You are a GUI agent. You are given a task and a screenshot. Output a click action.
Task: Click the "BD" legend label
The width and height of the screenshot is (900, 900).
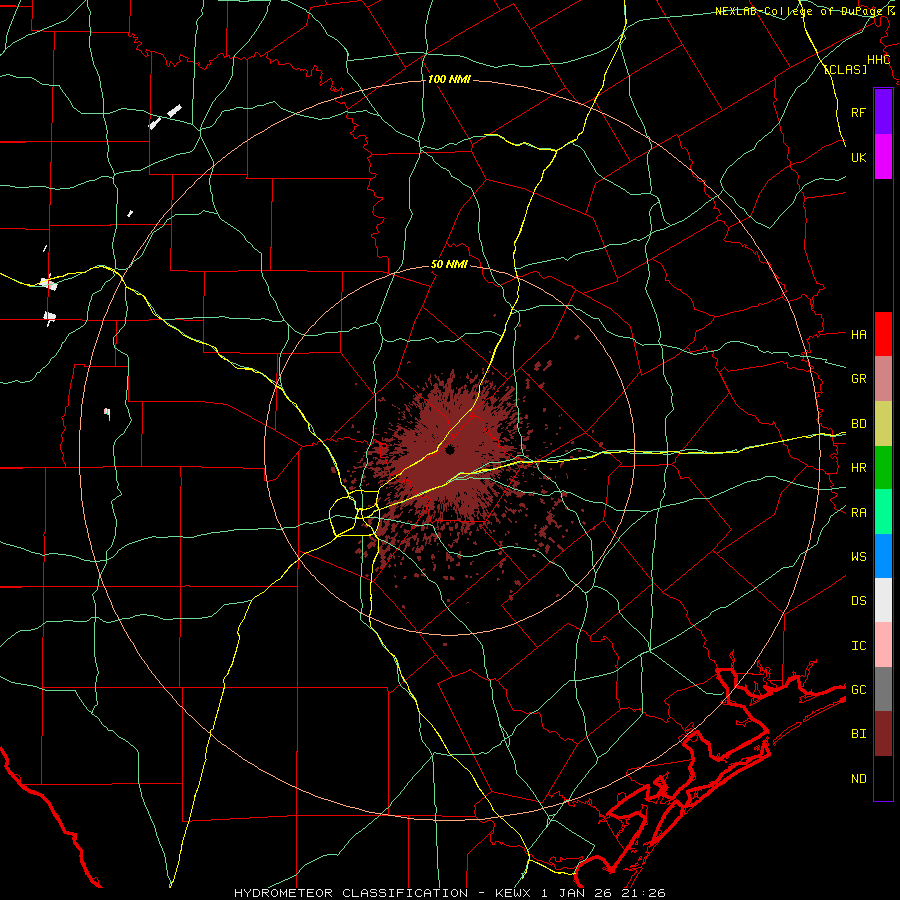(x=859, y=424)
